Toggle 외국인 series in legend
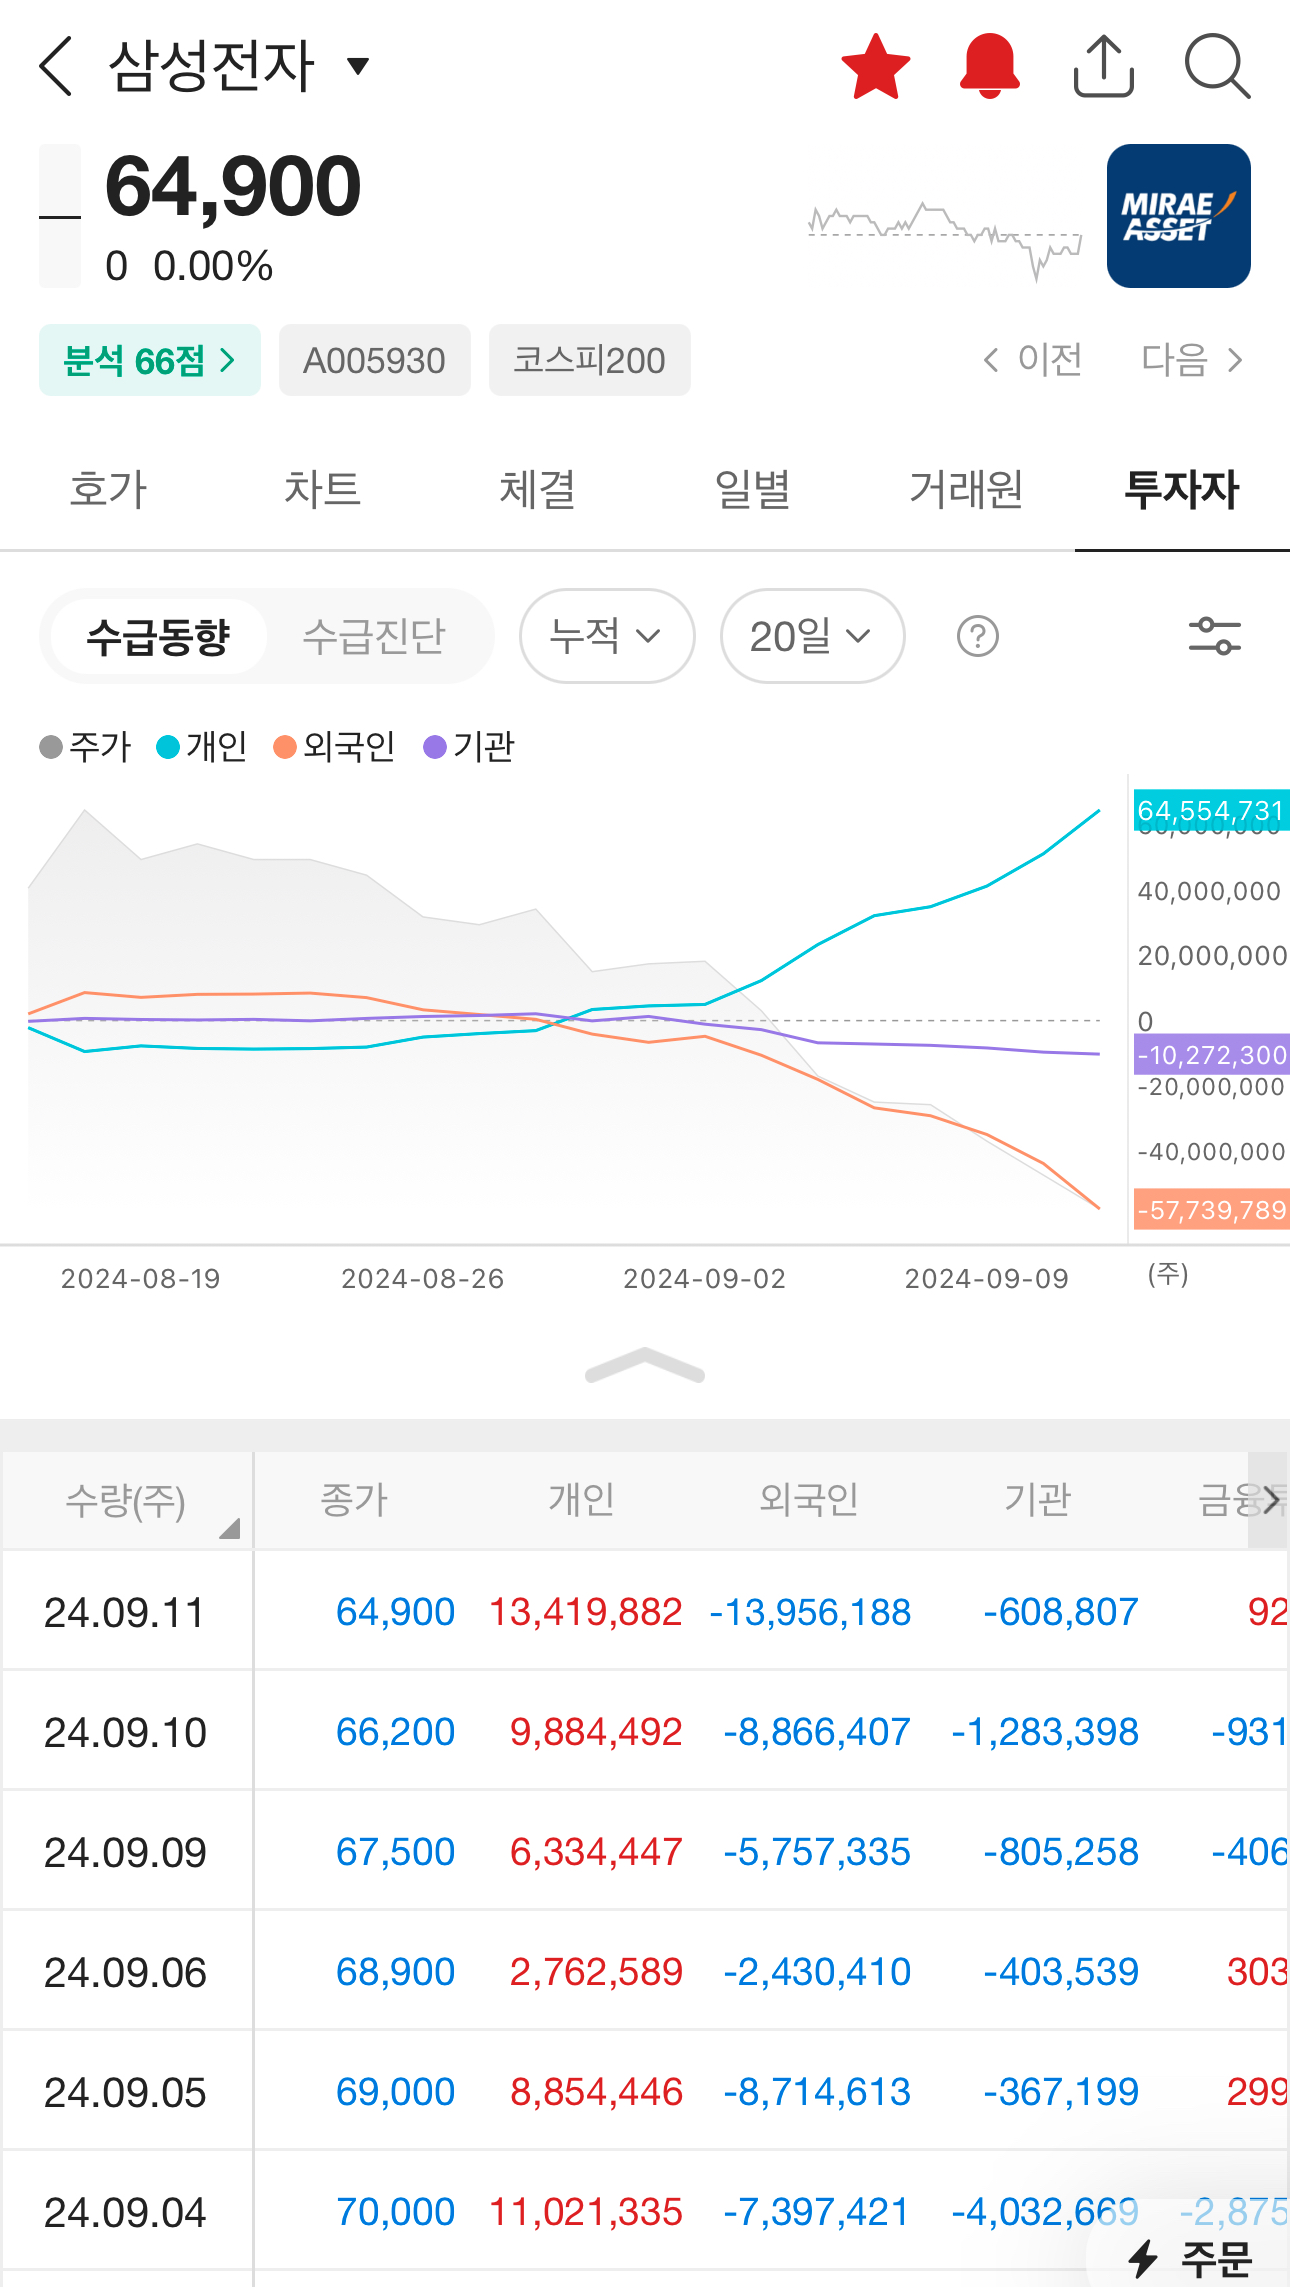 [335, 747]
